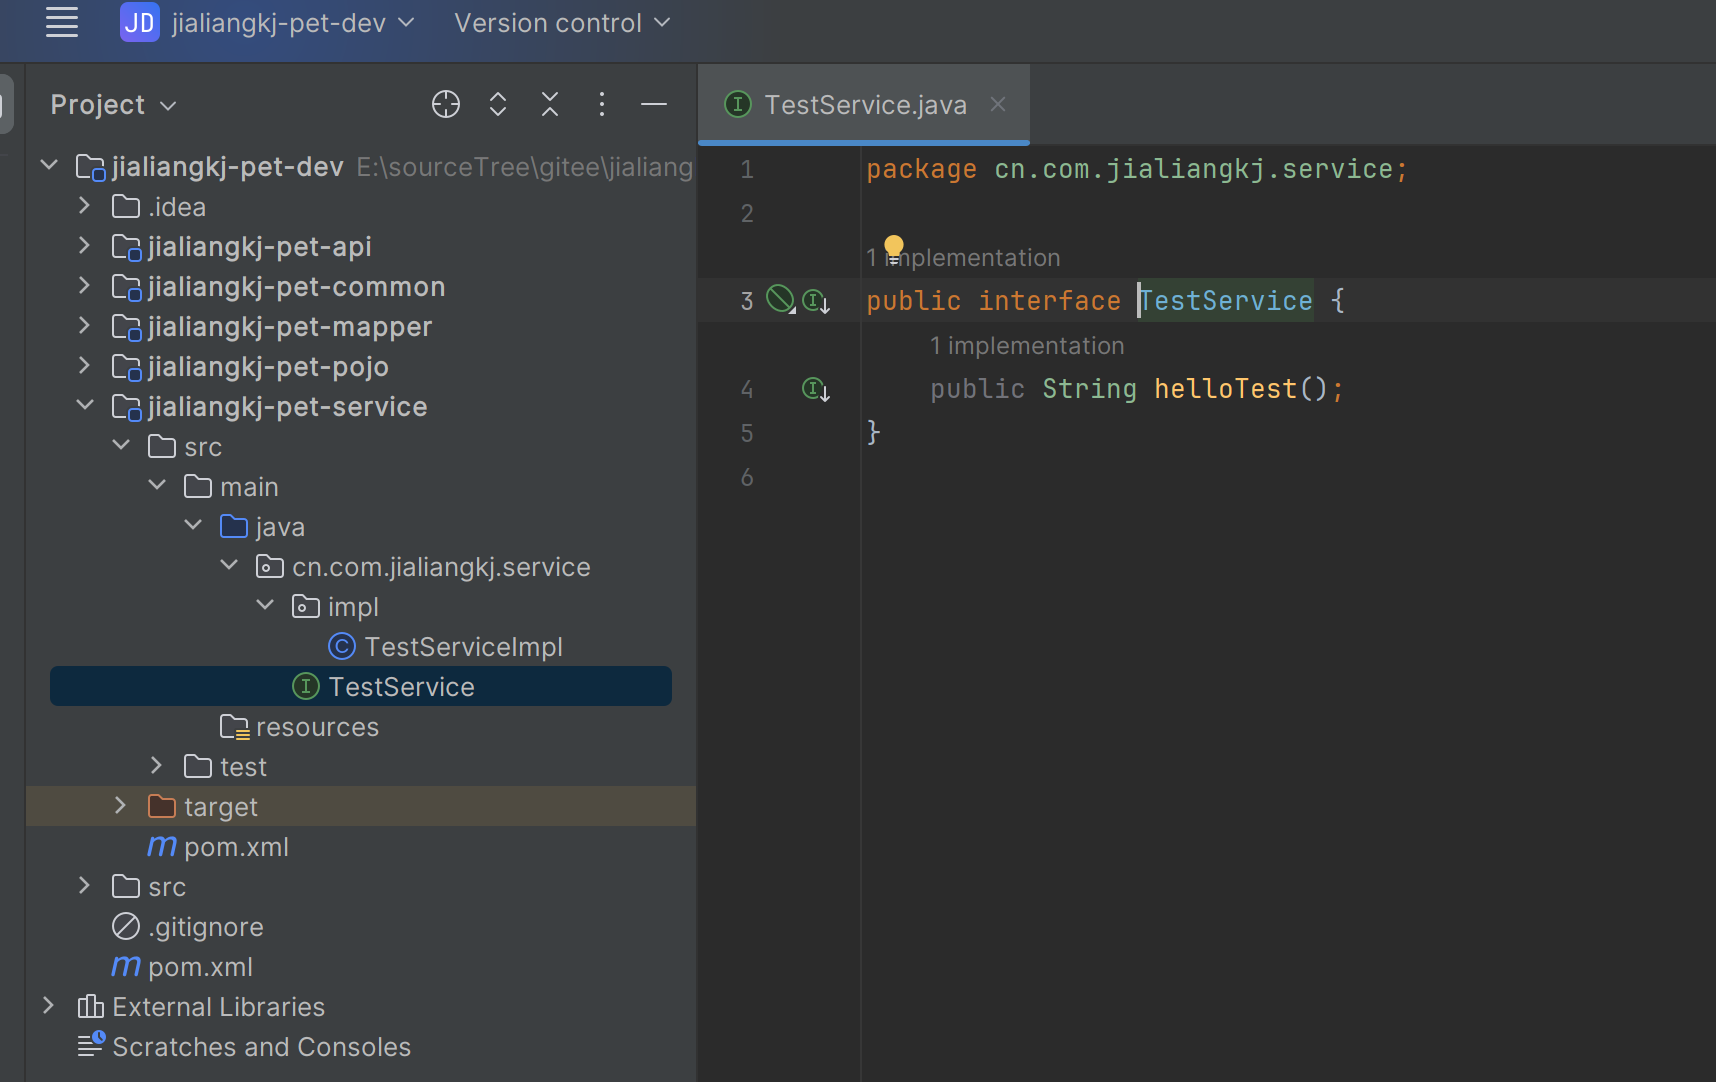The width and height of the screenshot is (1716, 1082).
Task: Click Select Opened File crosshair icon
Action: coord(446,104)
